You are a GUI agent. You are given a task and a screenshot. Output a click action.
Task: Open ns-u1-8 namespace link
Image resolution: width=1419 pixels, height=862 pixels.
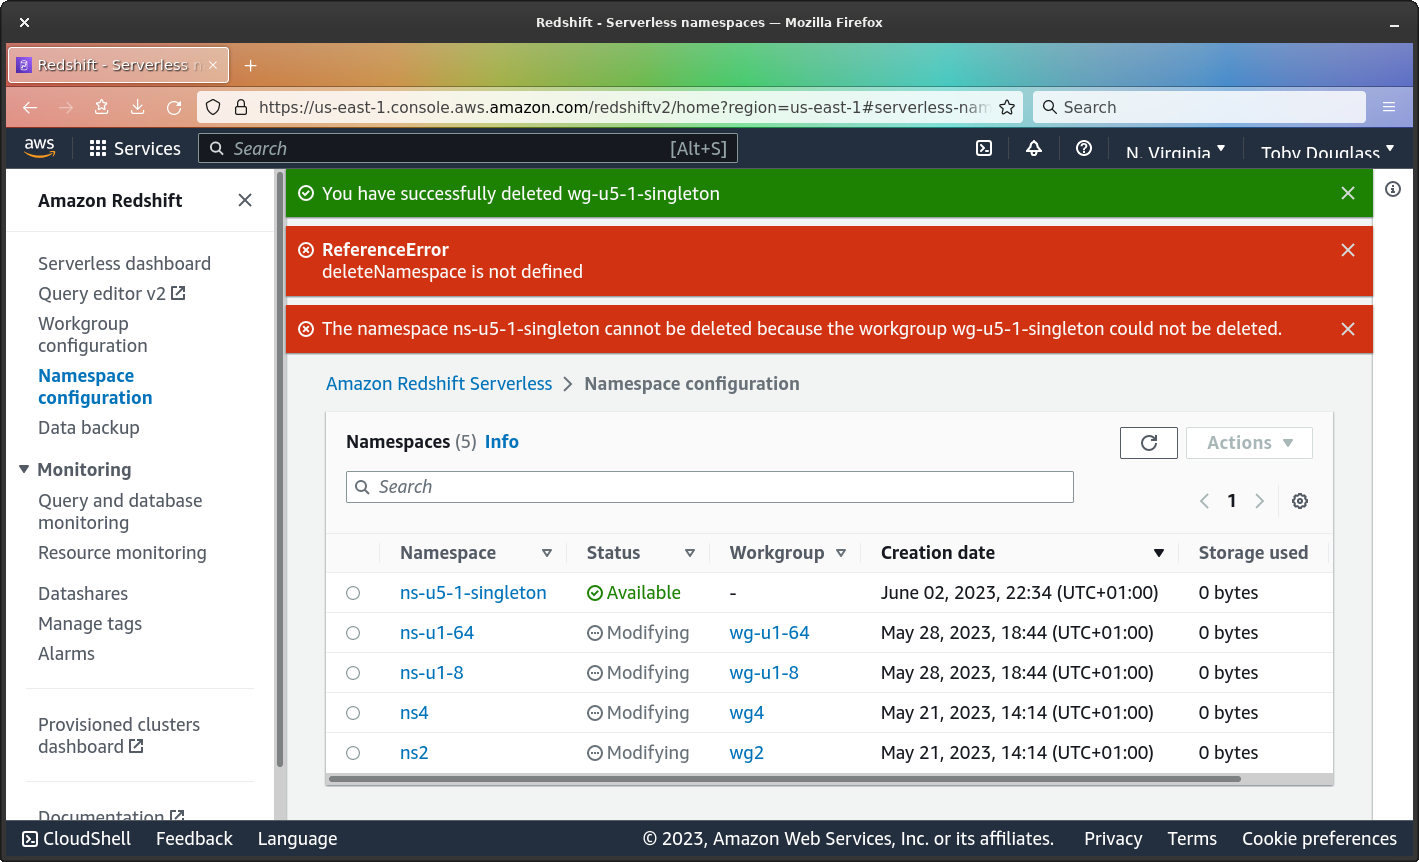pyautogui.click(x=432, y=672)
